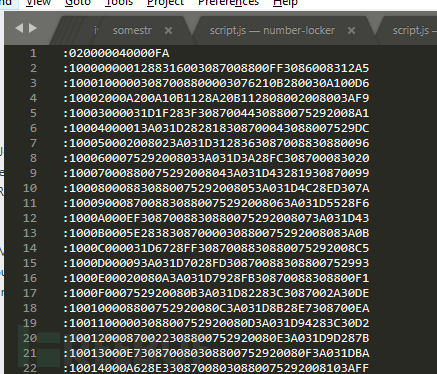This screenshot has height=374, width=437.
Task: Click line number 1 in gutter
Action: click(x=33, y=53)
